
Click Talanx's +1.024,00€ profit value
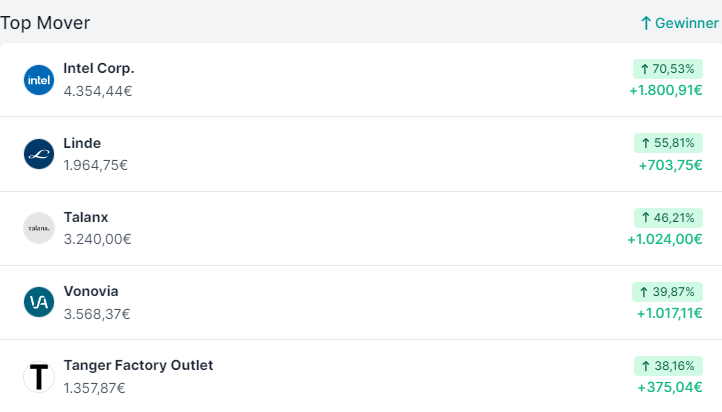coord(665,239)
